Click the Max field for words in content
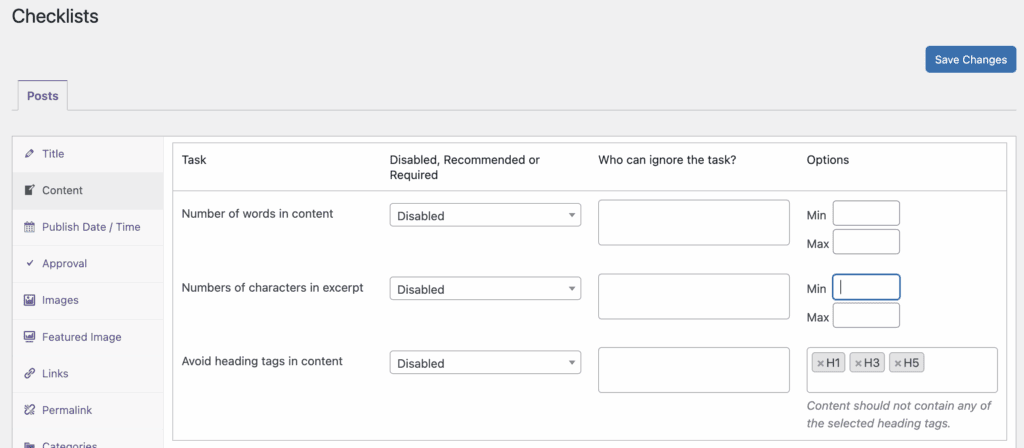 pos(866,242)
